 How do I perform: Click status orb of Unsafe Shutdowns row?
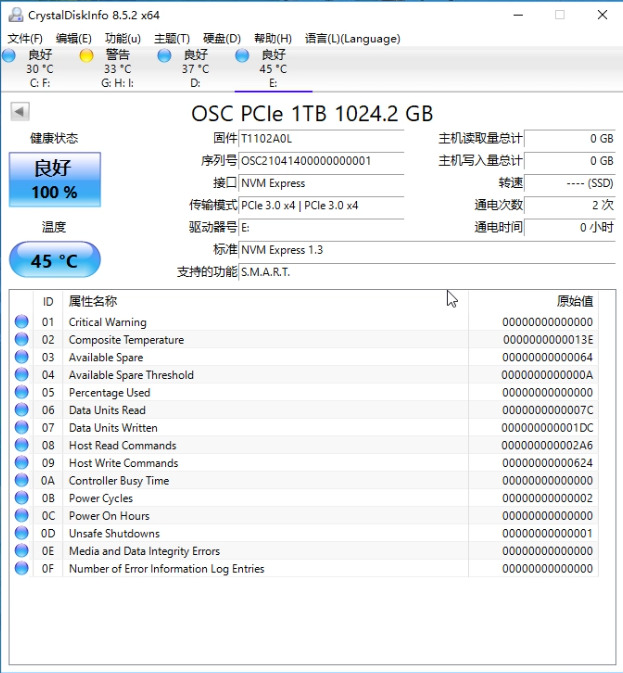tap(21, 533)
